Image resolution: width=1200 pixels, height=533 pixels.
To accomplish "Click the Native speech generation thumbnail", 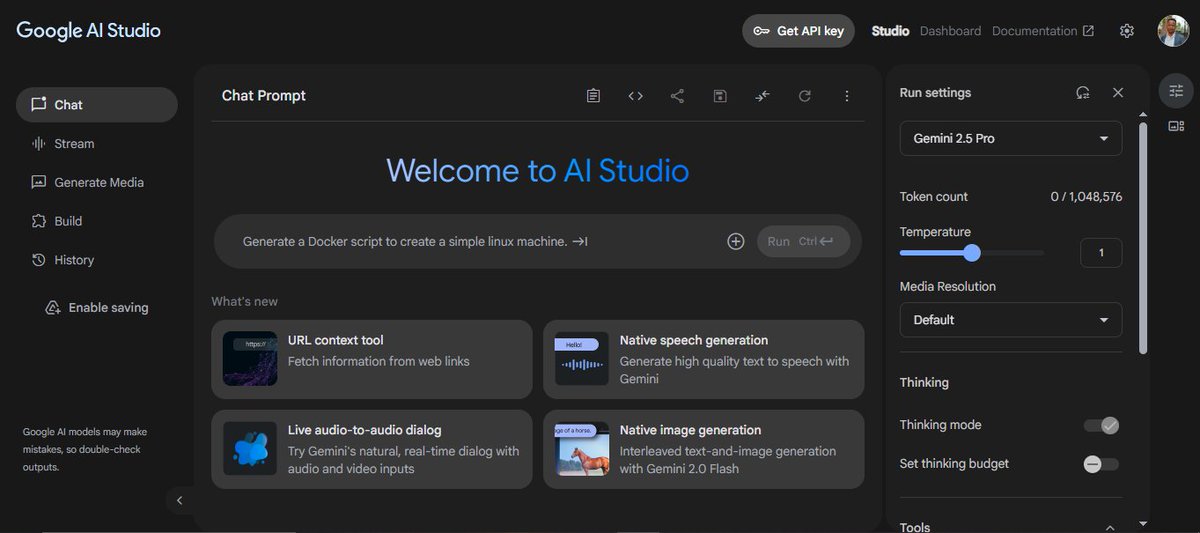I will click(x=582, y=359).
